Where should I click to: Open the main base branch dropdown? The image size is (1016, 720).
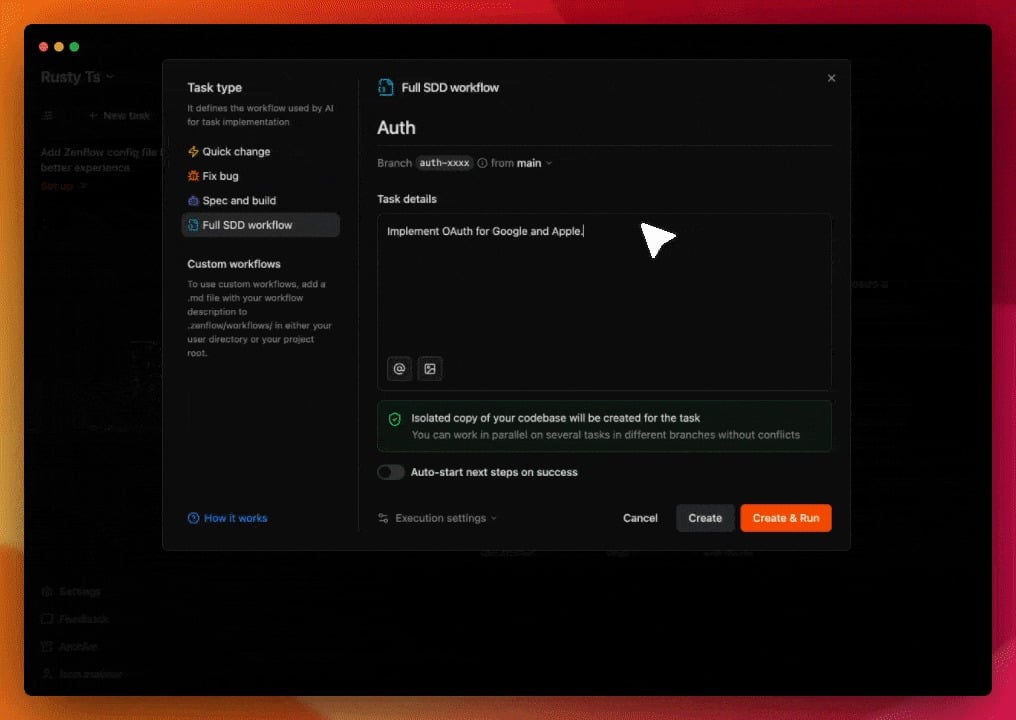[534, 163]
